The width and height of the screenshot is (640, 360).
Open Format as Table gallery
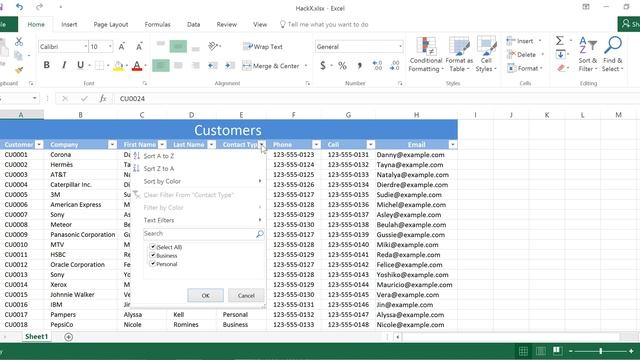(459, 54)
